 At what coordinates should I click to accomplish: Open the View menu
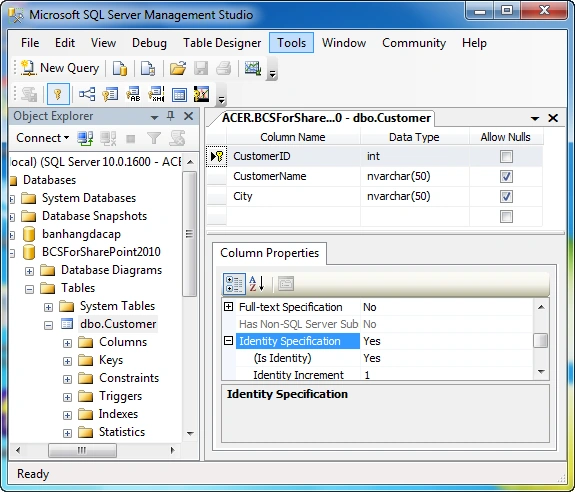(x=103, y=43)
